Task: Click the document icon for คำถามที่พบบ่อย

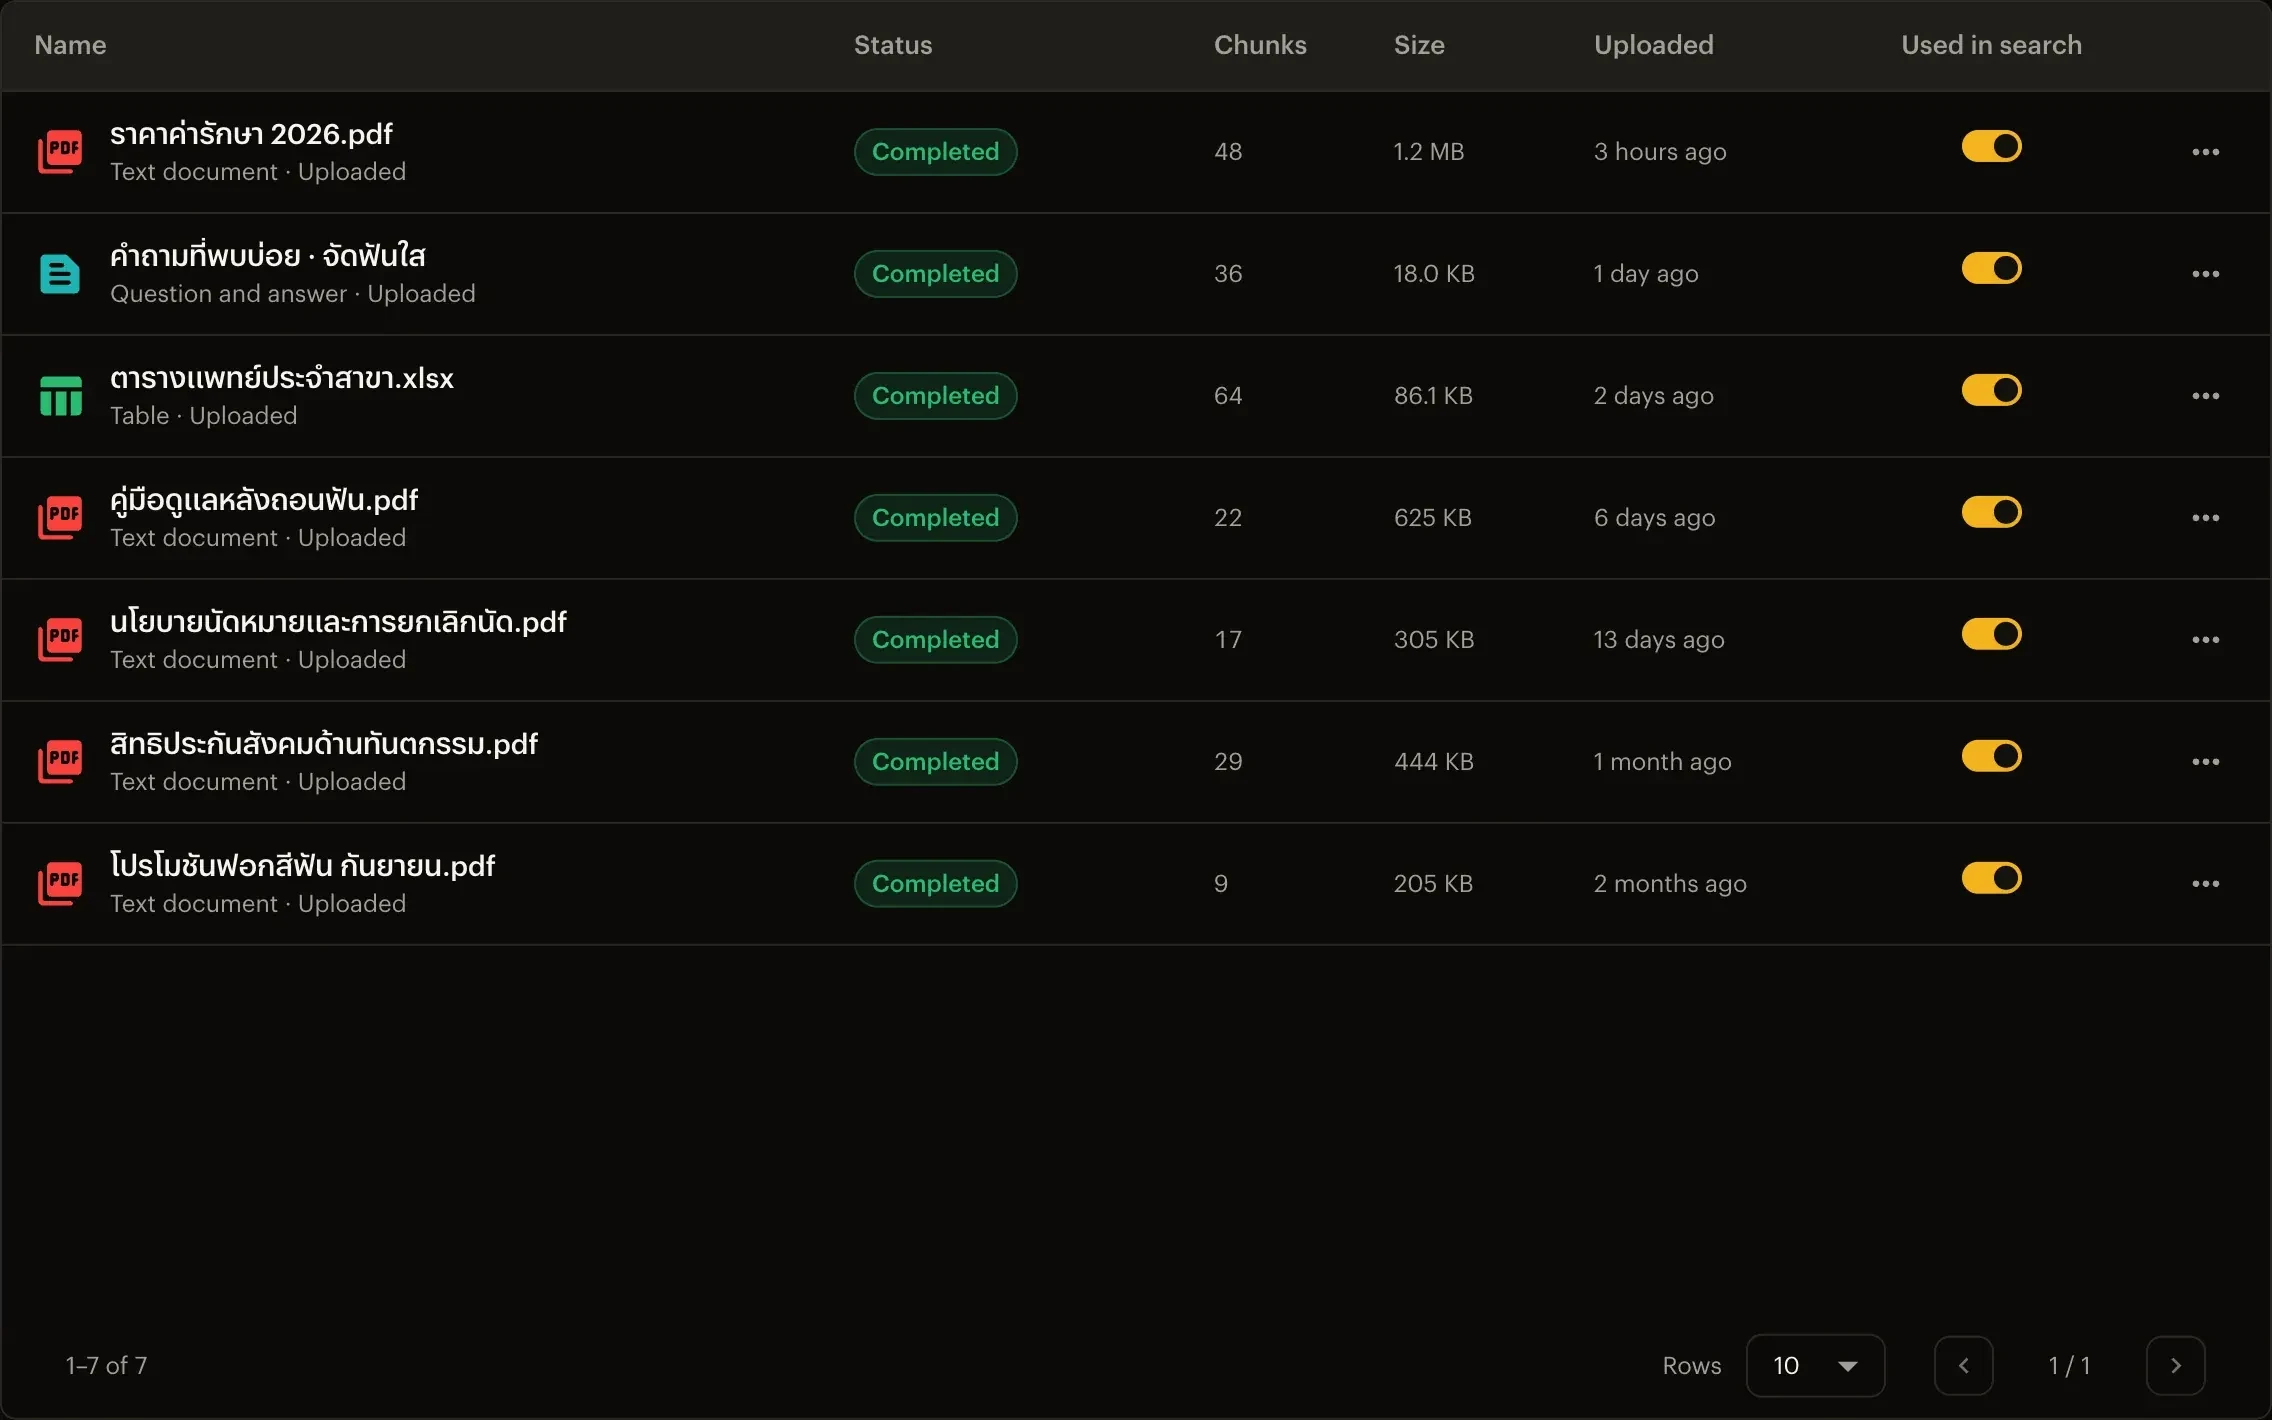Action: coord(60,274)
